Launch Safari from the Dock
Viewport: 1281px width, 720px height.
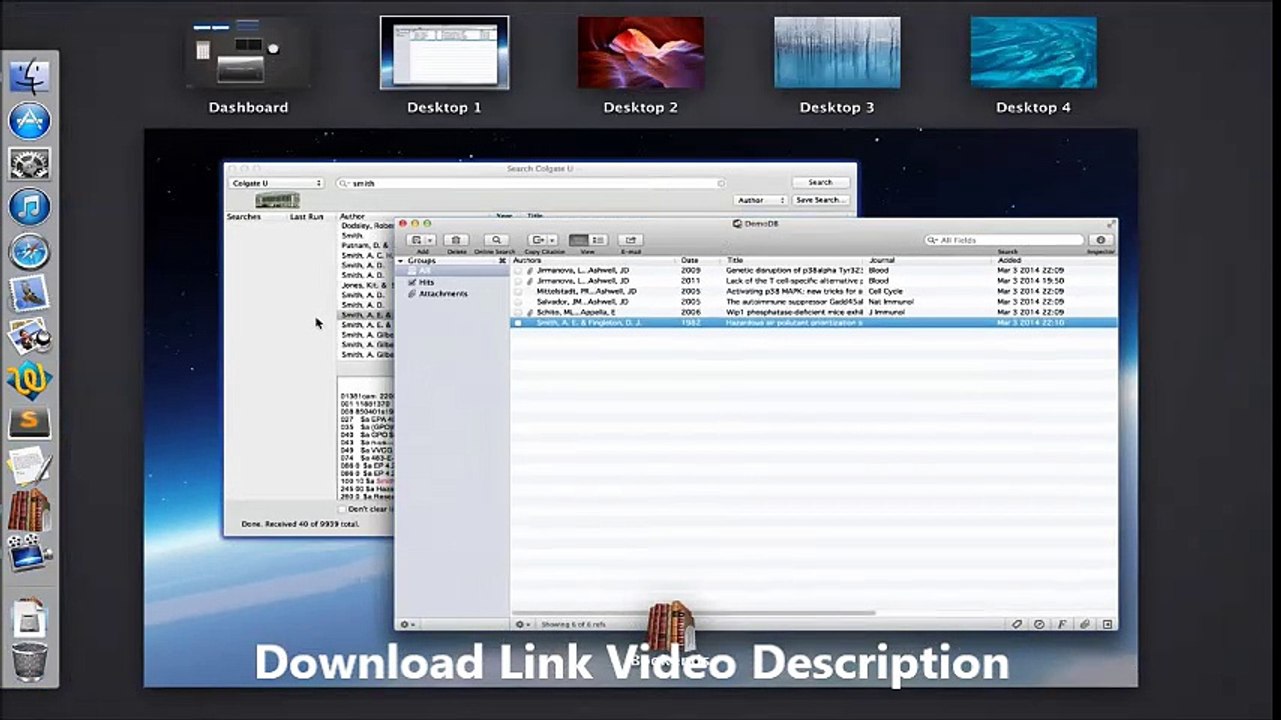pos(29,250)
